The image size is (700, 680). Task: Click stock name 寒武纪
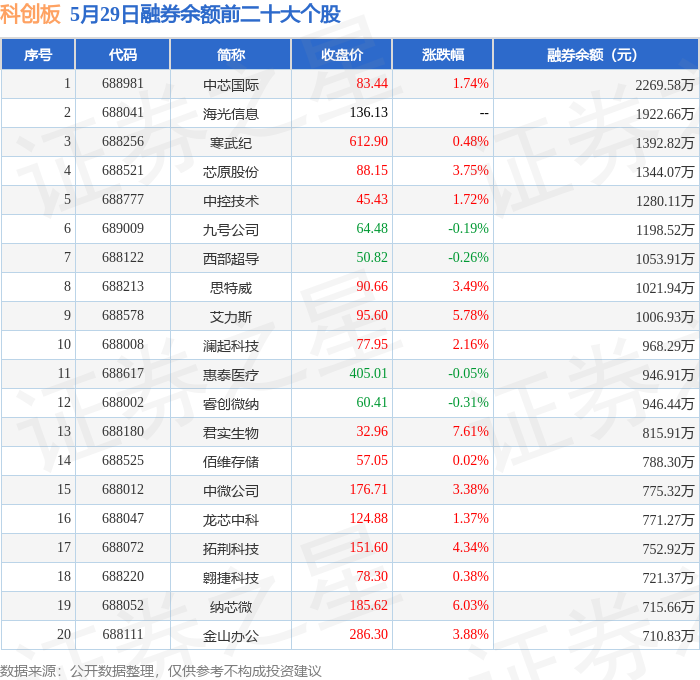coord(231,143)
